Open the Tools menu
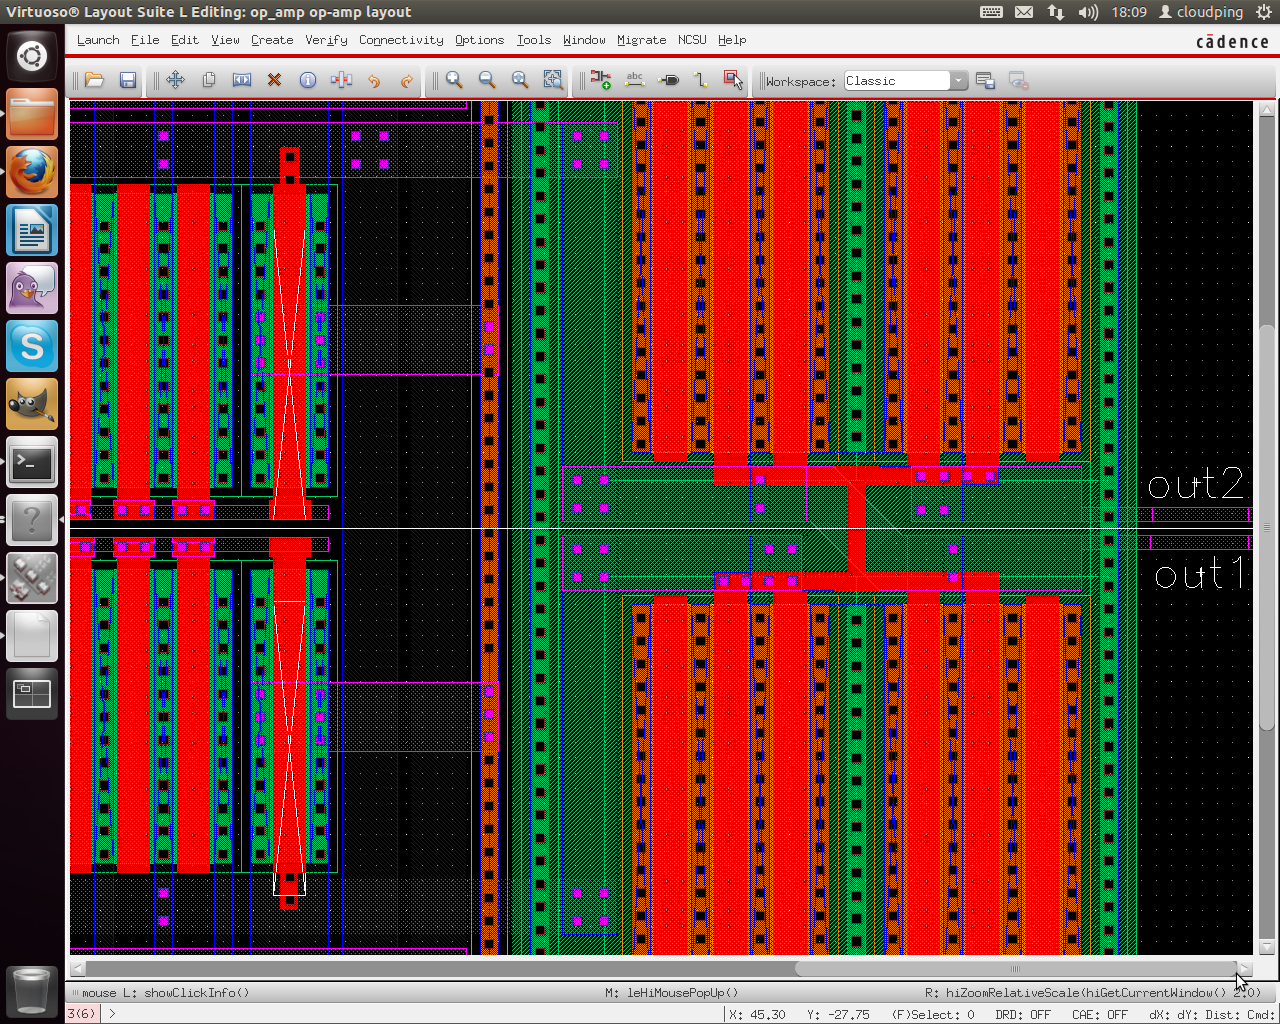This screenshot has width=1280, height=1024. point(534,40)
